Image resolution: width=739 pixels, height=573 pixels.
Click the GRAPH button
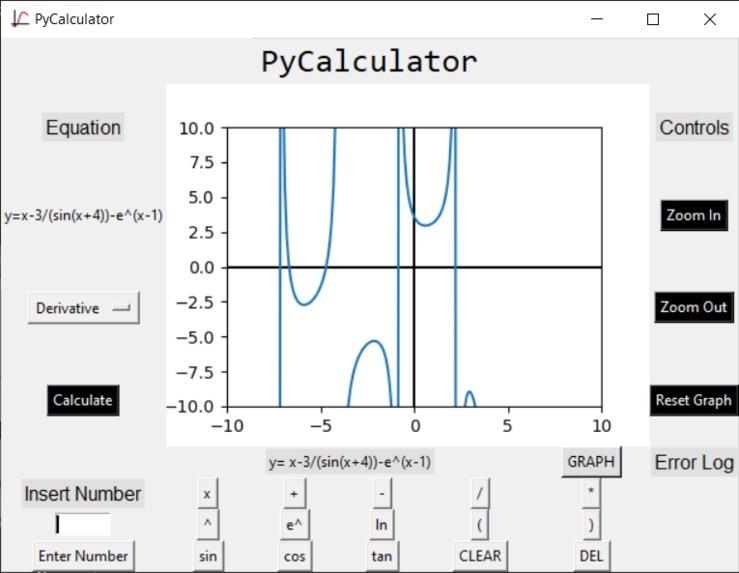[591, 462]
